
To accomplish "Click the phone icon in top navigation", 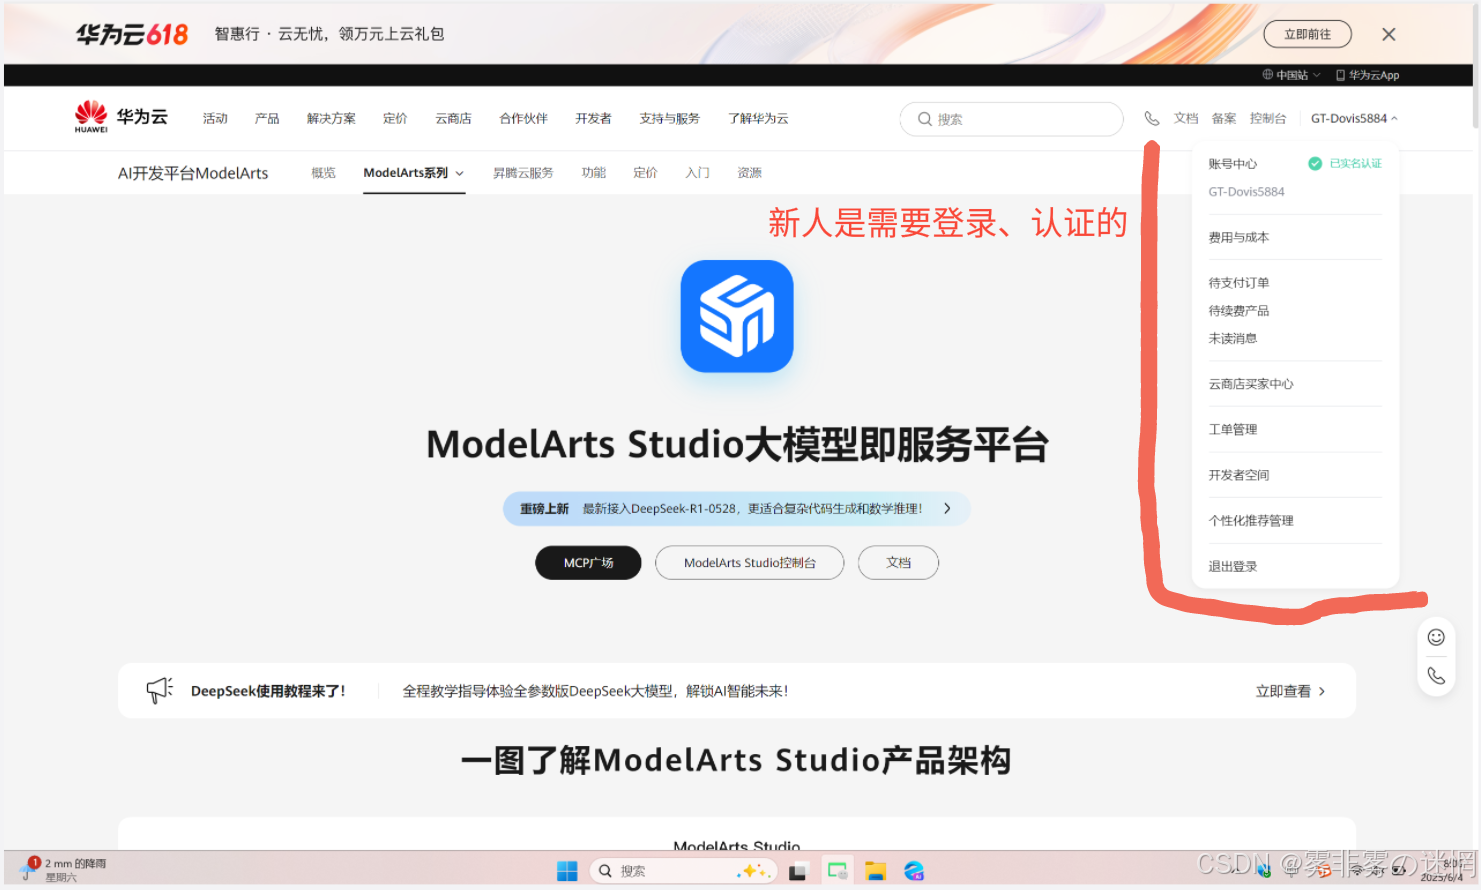I will [x=1152, y=118].
